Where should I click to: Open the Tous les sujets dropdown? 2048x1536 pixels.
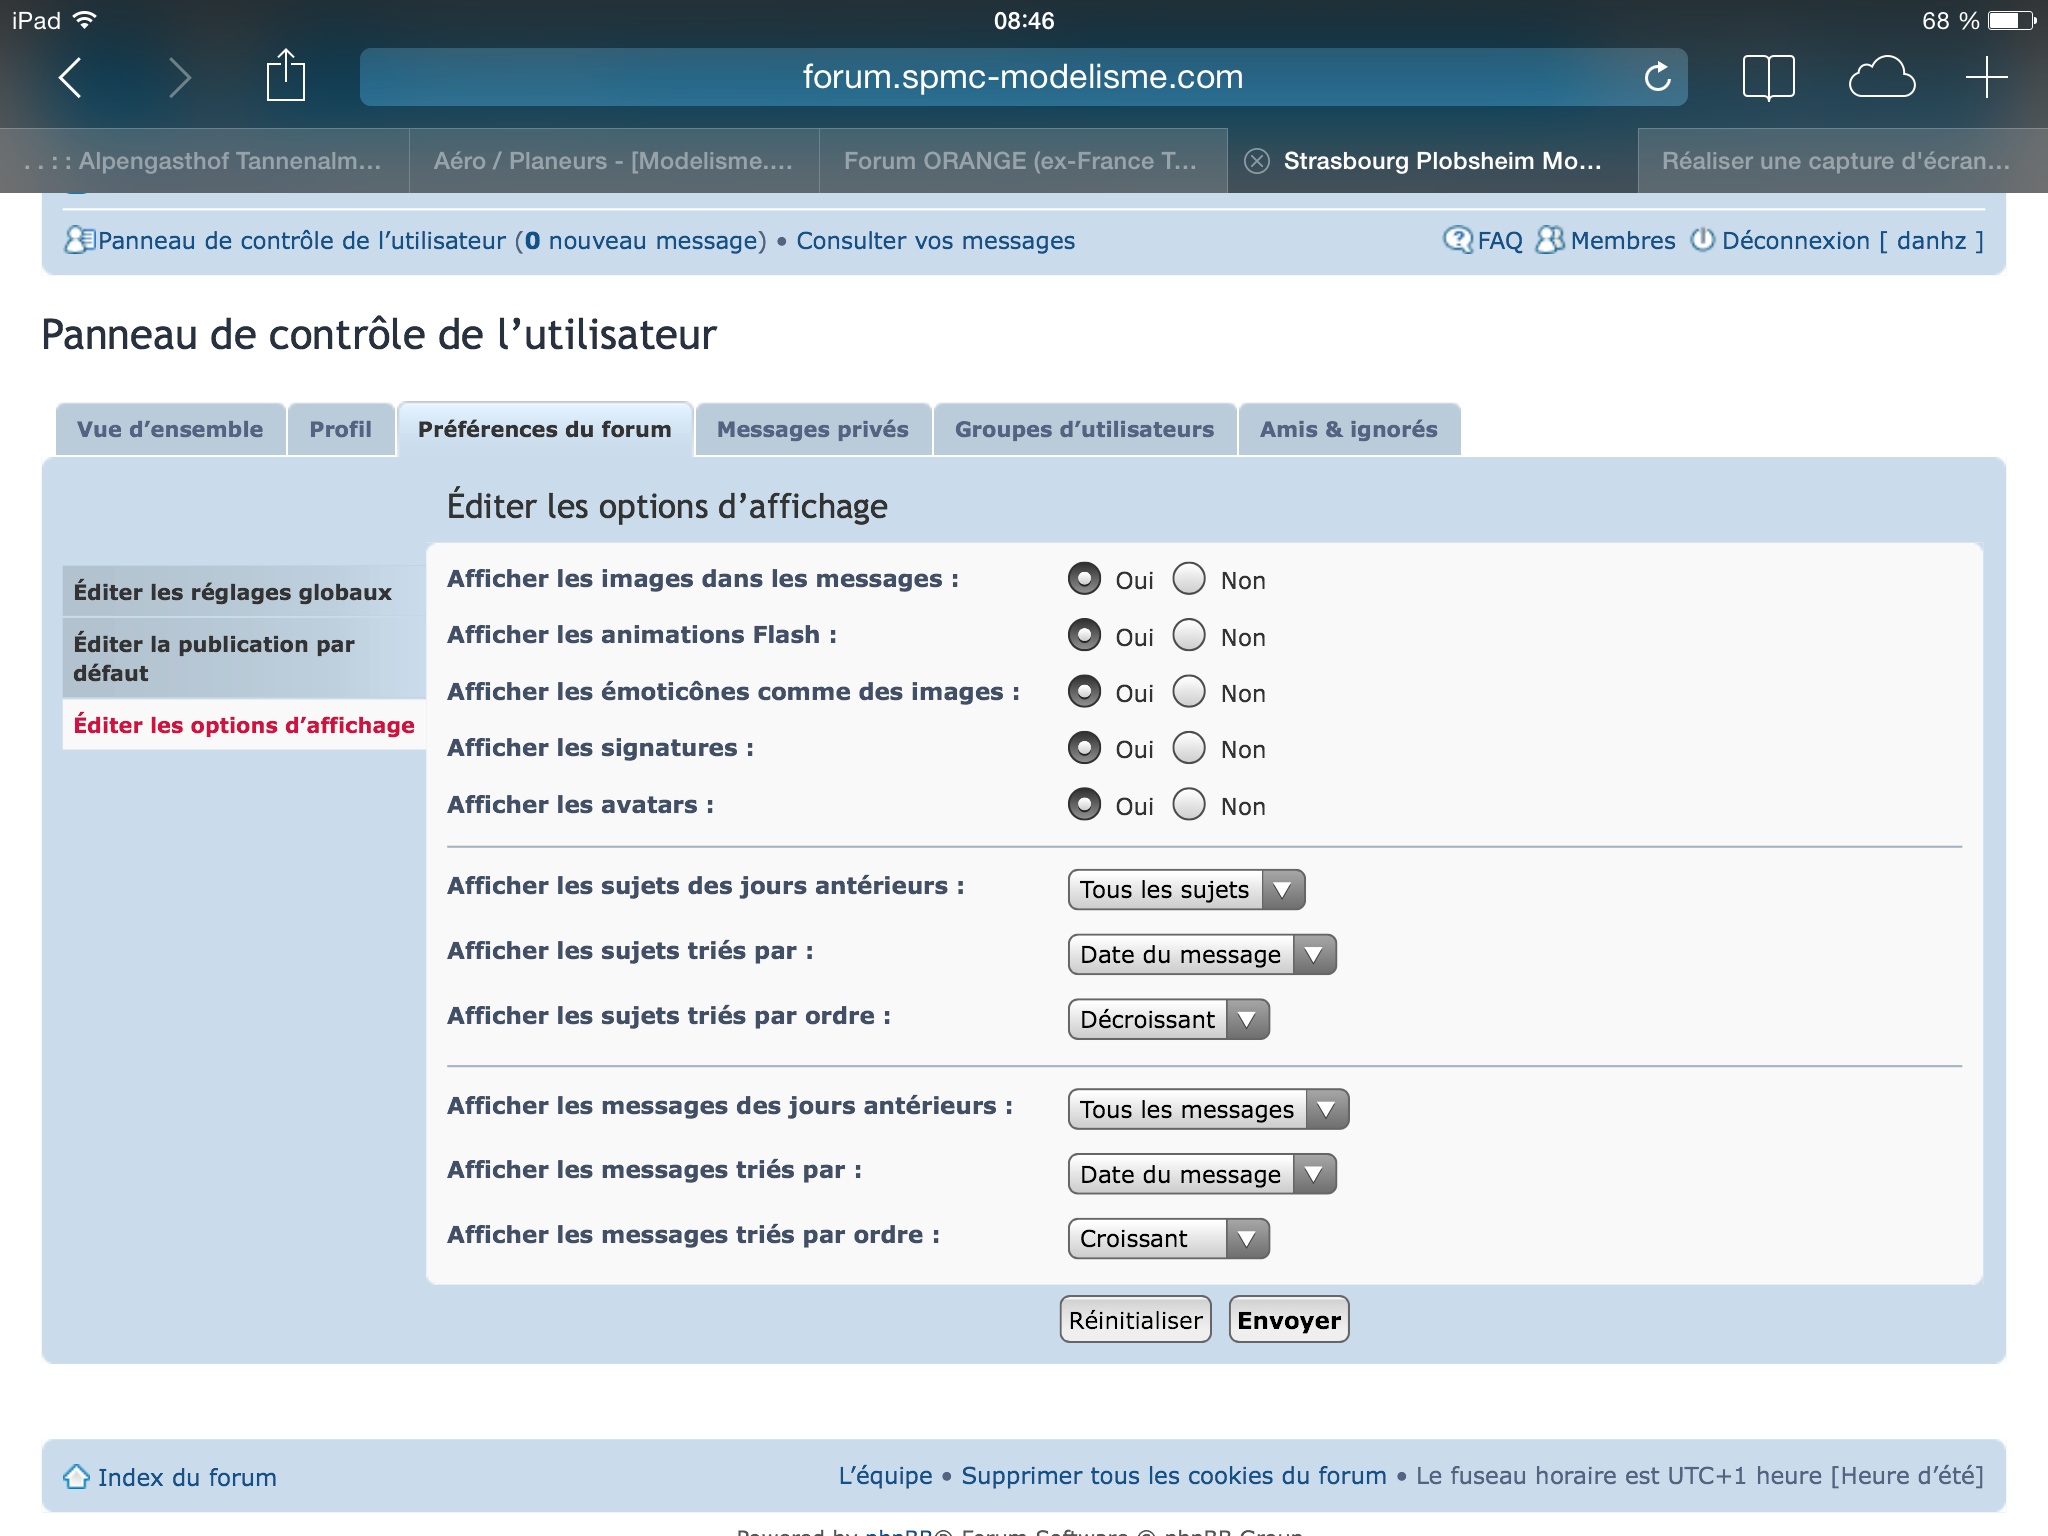(1186, 889)
